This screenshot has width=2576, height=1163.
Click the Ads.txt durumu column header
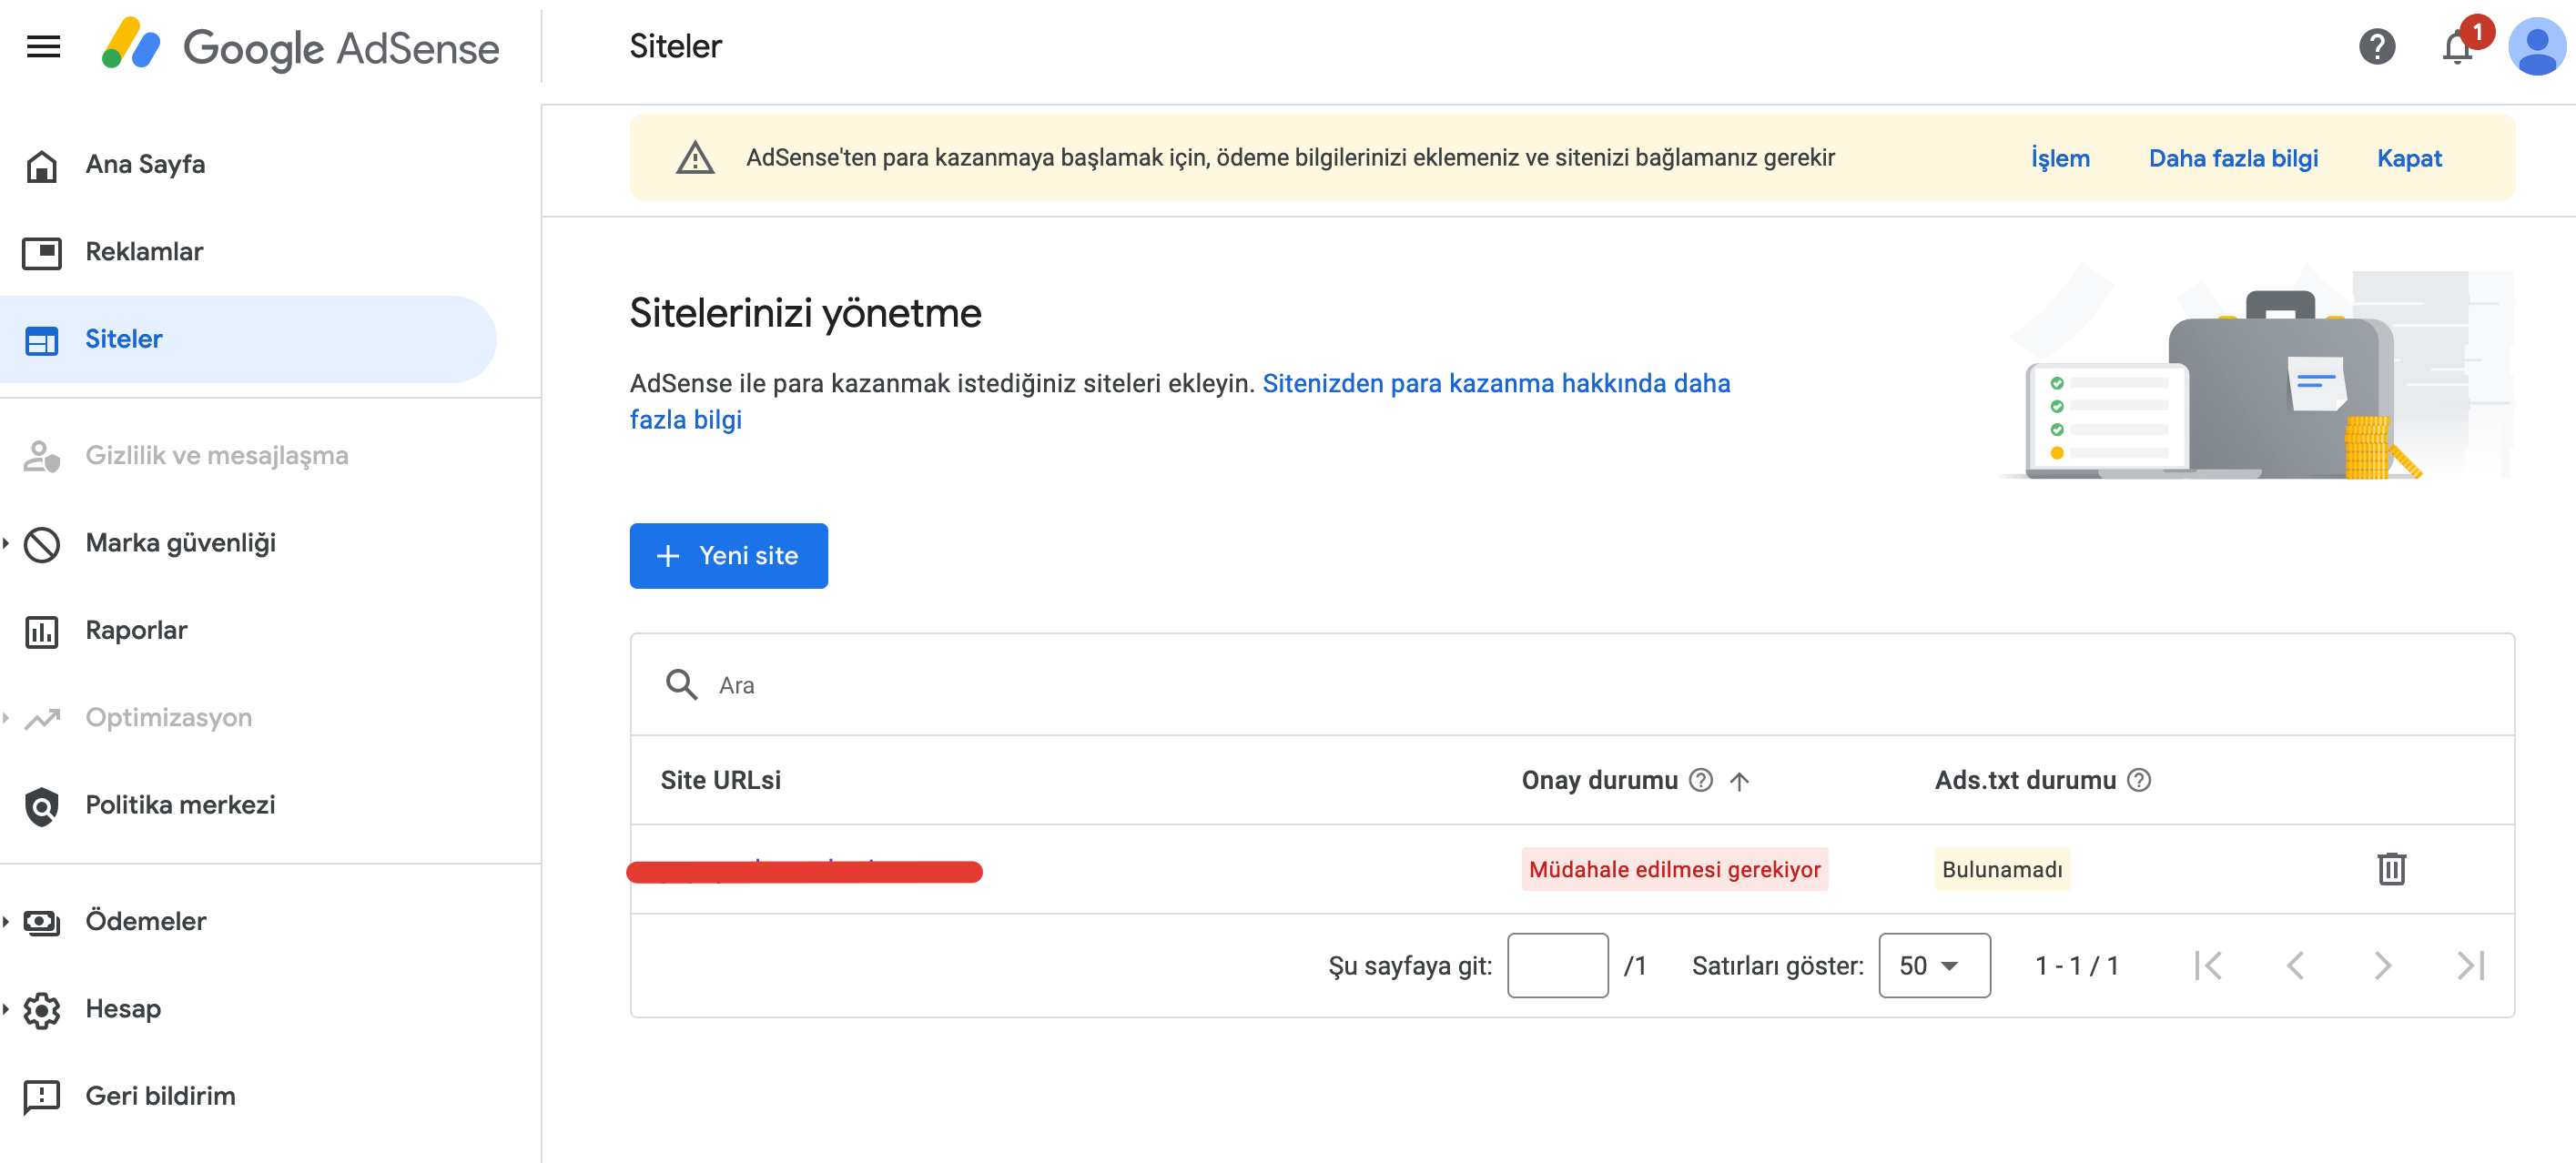click(x=2025, y=780)
